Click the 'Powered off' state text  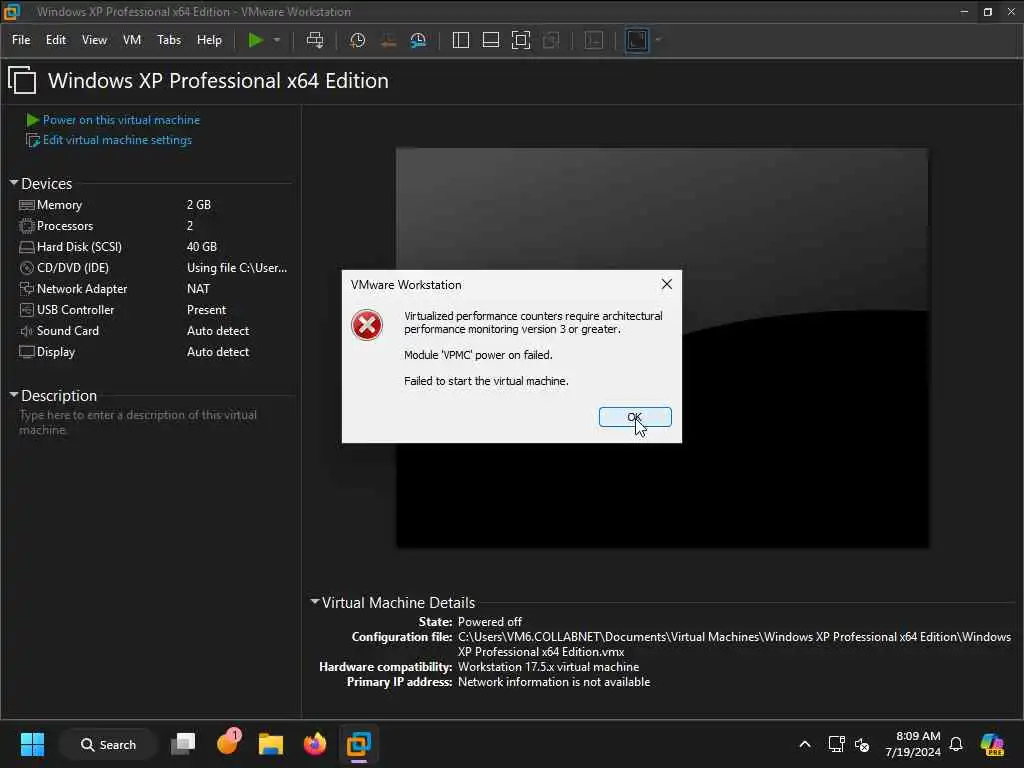click(x=489, y=621)
